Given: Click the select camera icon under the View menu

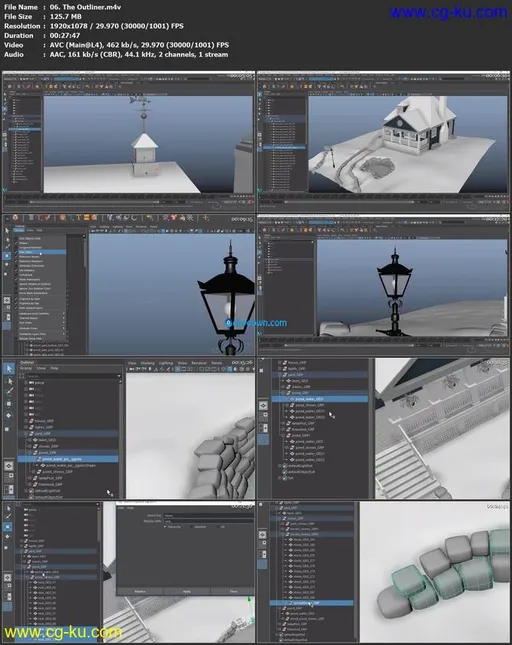Looking at the screenshot, I should pos(132,369).
